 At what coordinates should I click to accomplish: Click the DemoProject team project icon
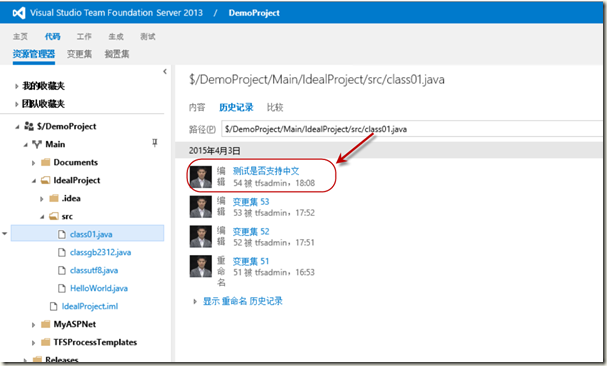pyautogui.click(x=29, y=126)
